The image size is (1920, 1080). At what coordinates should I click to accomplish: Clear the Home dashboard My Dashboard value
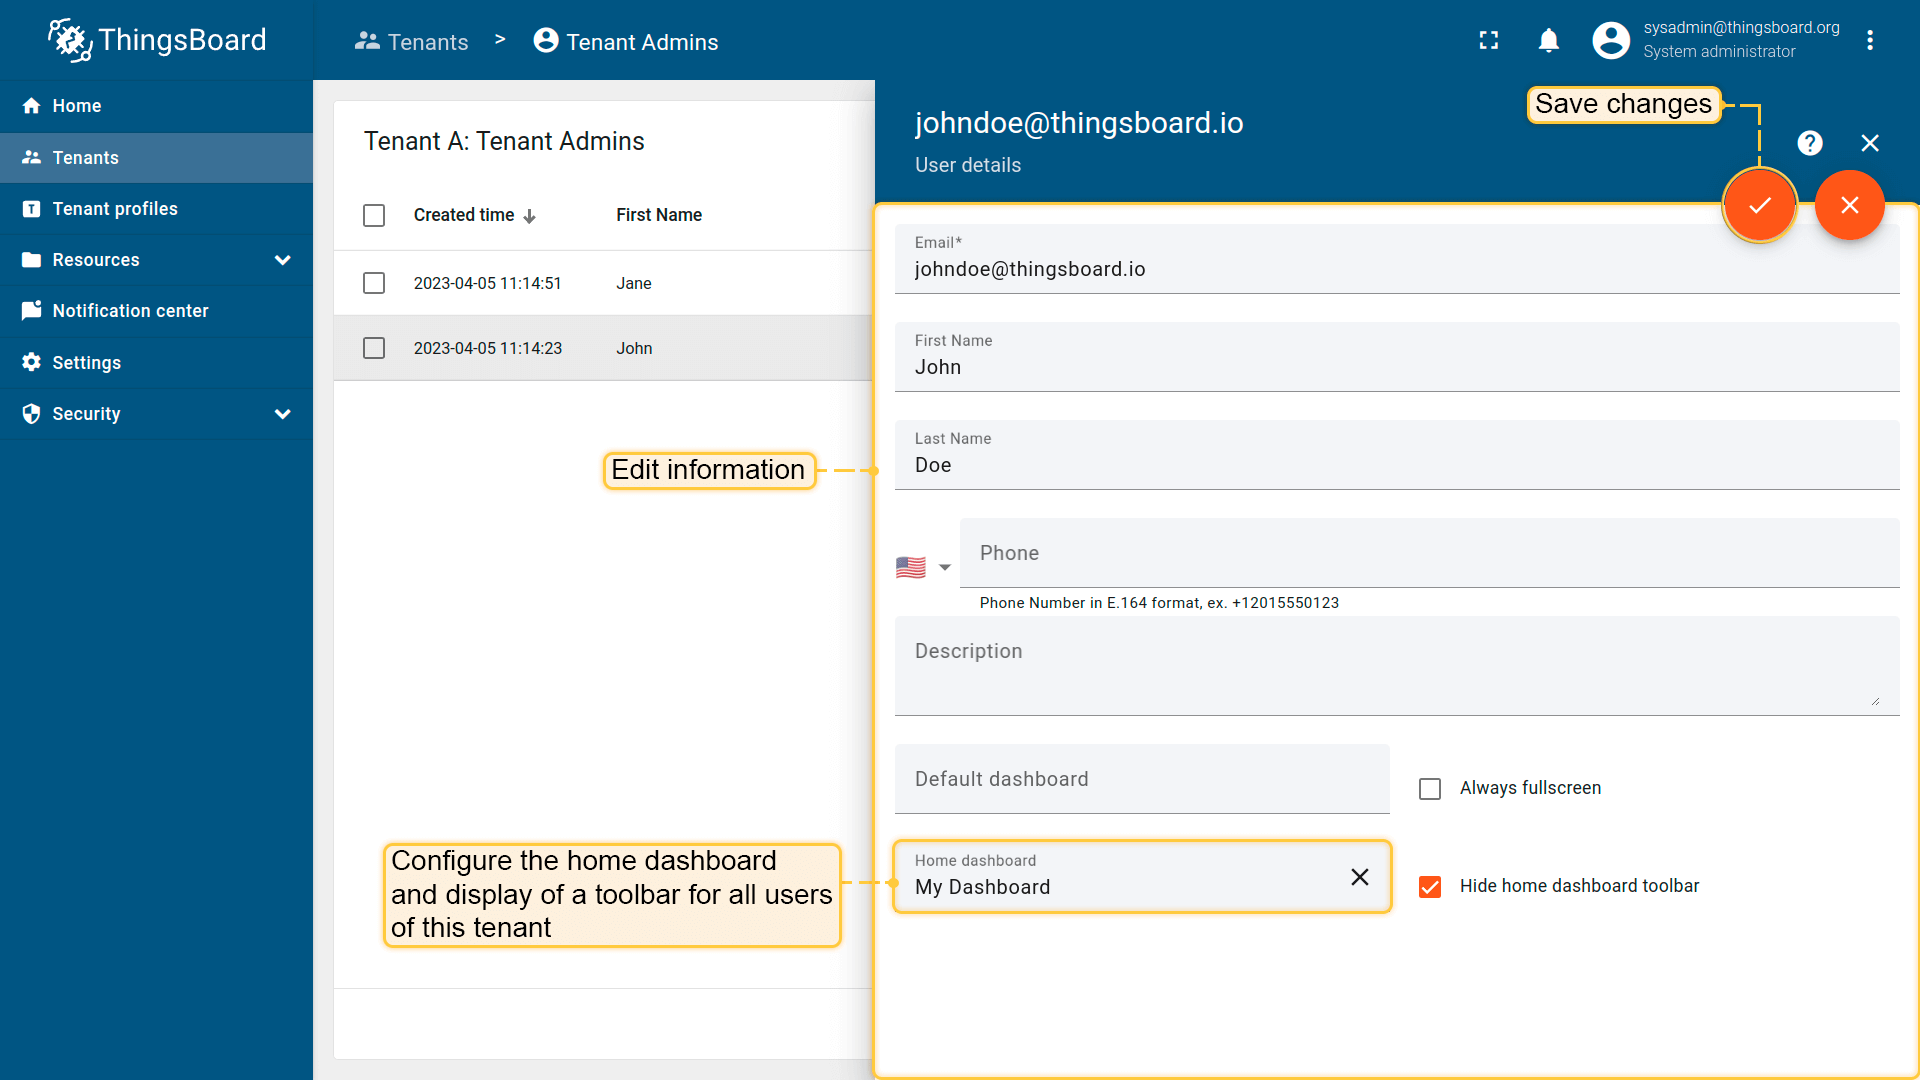coord(1359,877)
